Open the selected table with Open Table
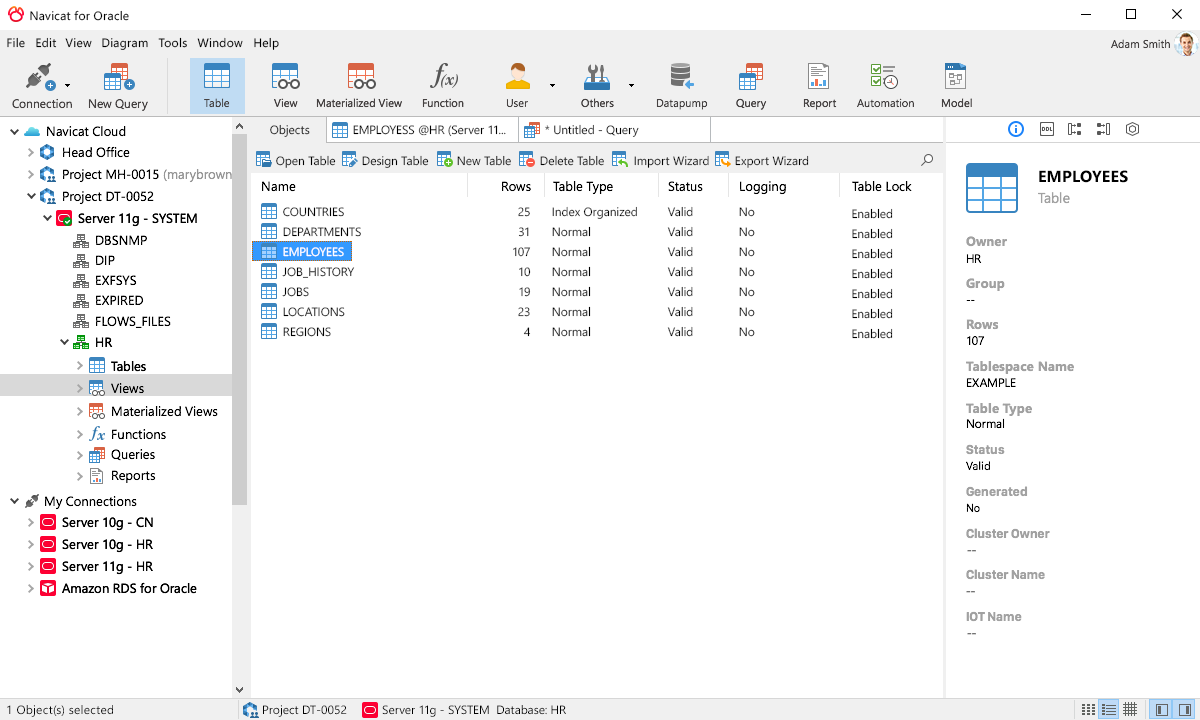This screenshot has height=720, width=1200. [296, 160]
